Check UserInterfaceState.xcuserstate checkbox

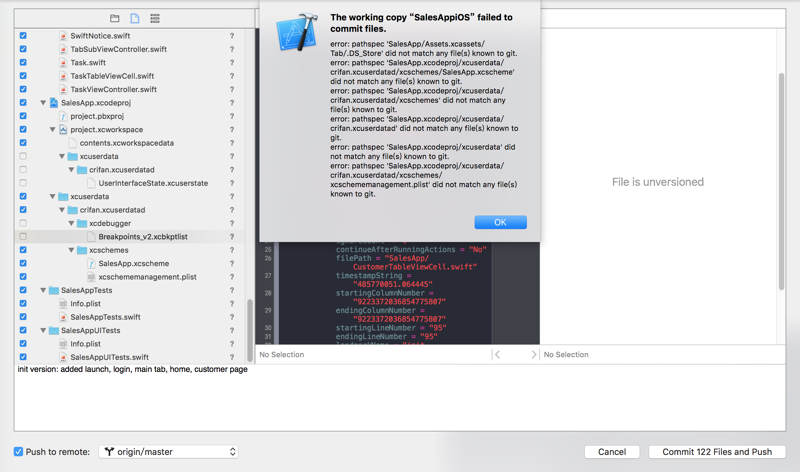[x=23, y=183]
